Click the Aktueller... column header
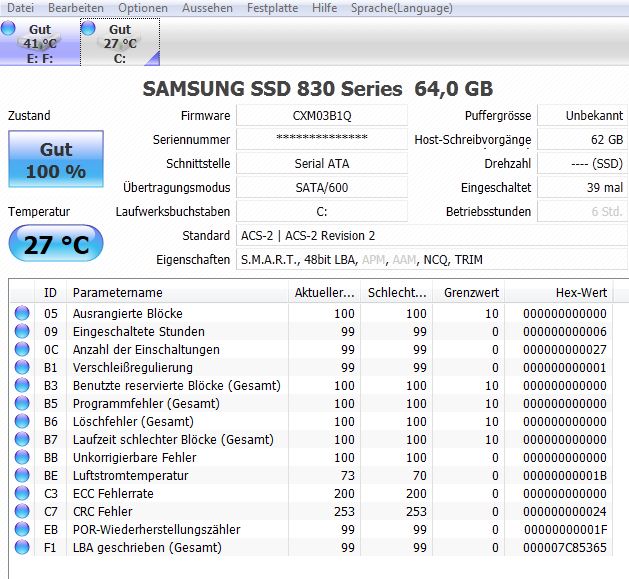 (x=325, y=293)
